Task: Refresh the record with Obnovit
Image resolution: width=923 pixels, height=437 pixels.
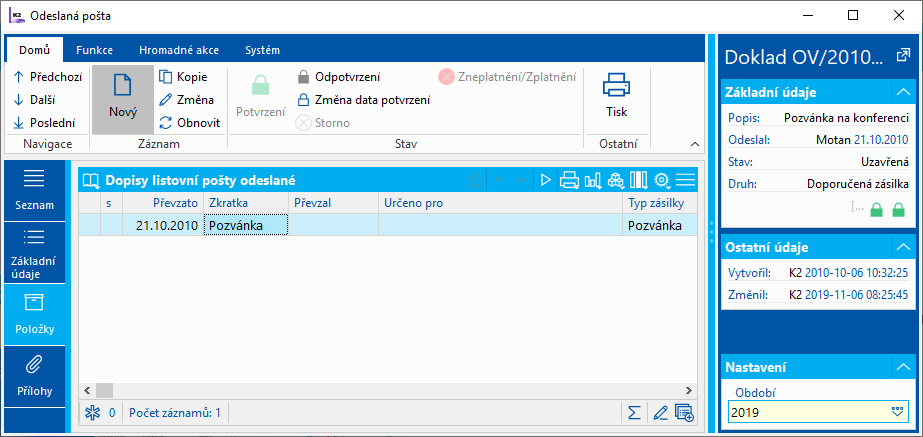Action: pos(190,123)
